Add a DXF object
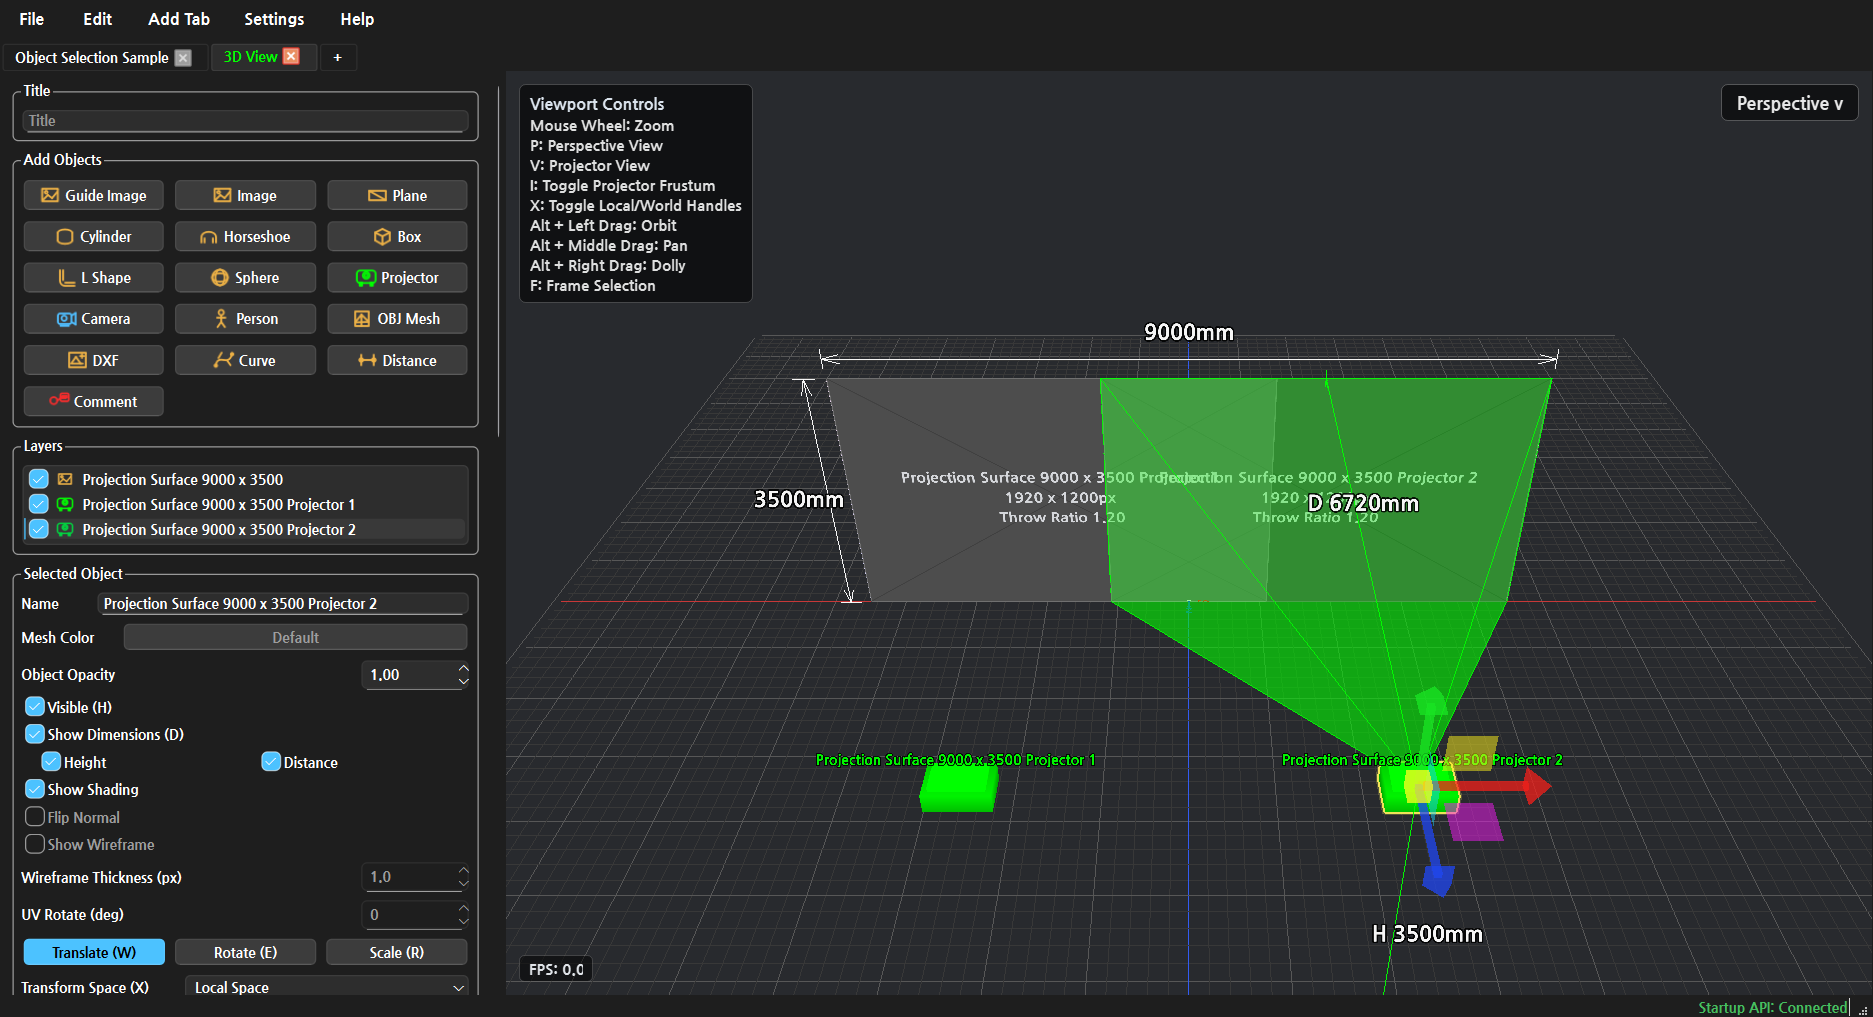Viewport: 1873px width, 1017px height. 93,360
